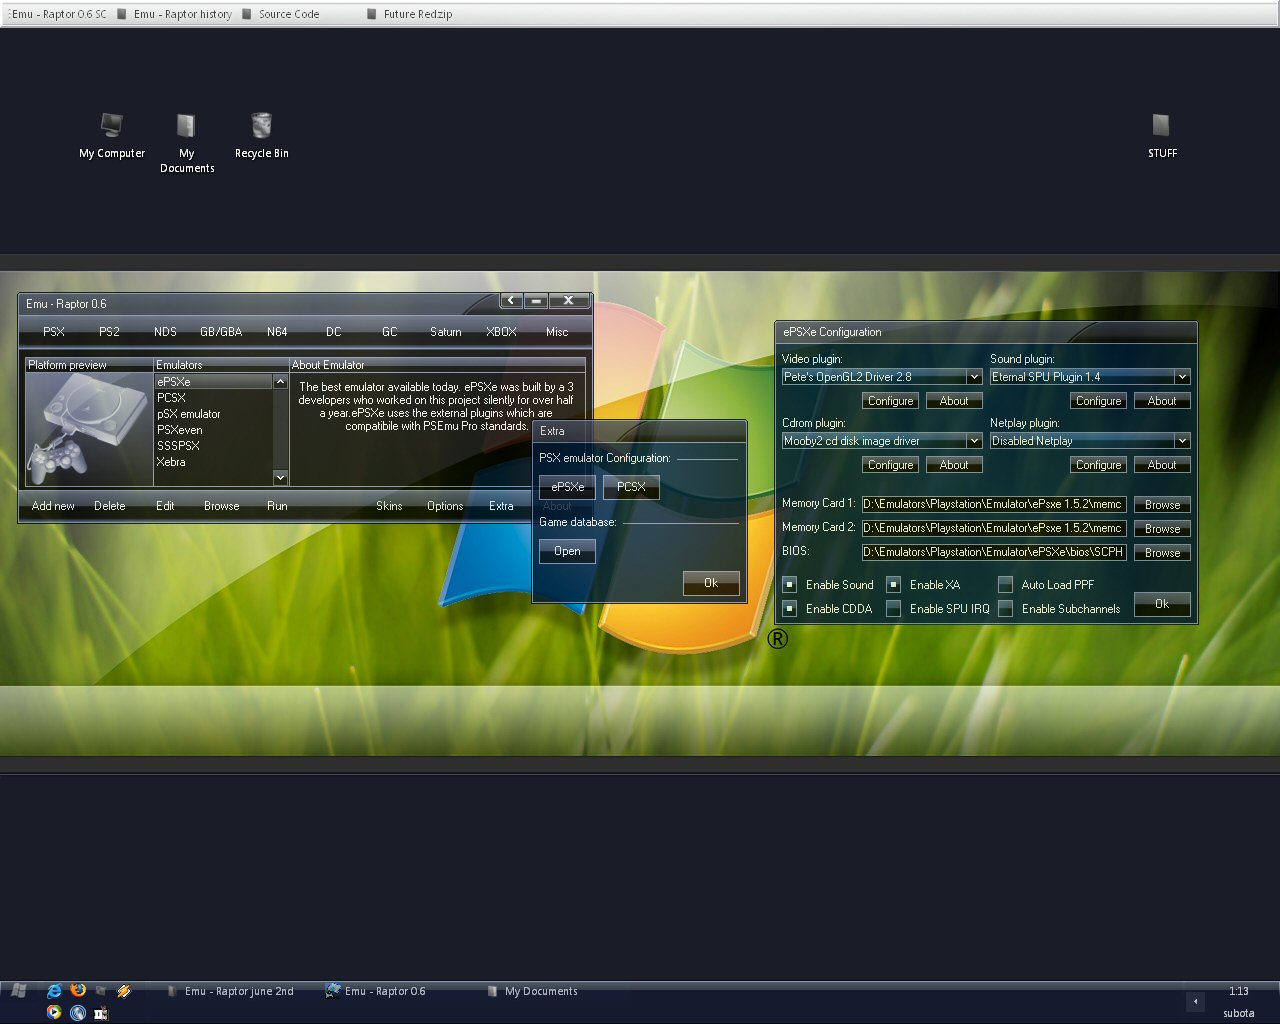Toggle the Auto Load PPF checkbox

click(x=1006, y=584)
